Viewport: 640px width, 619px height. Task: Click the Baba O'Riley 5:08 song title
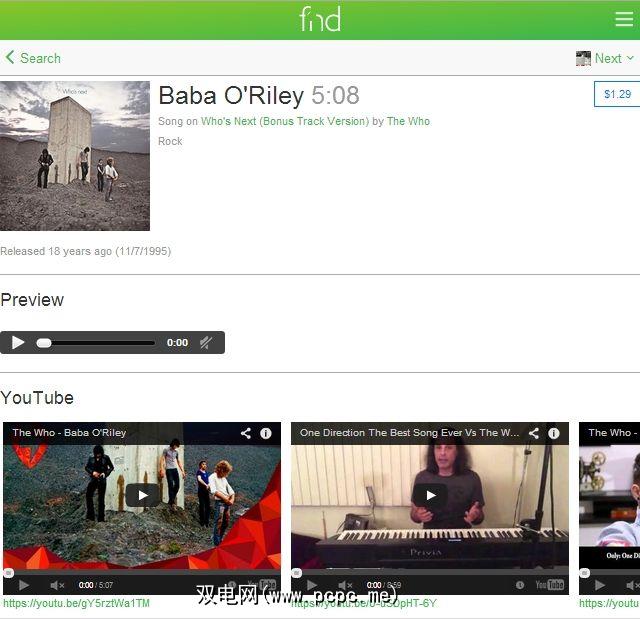click(259, 95)
